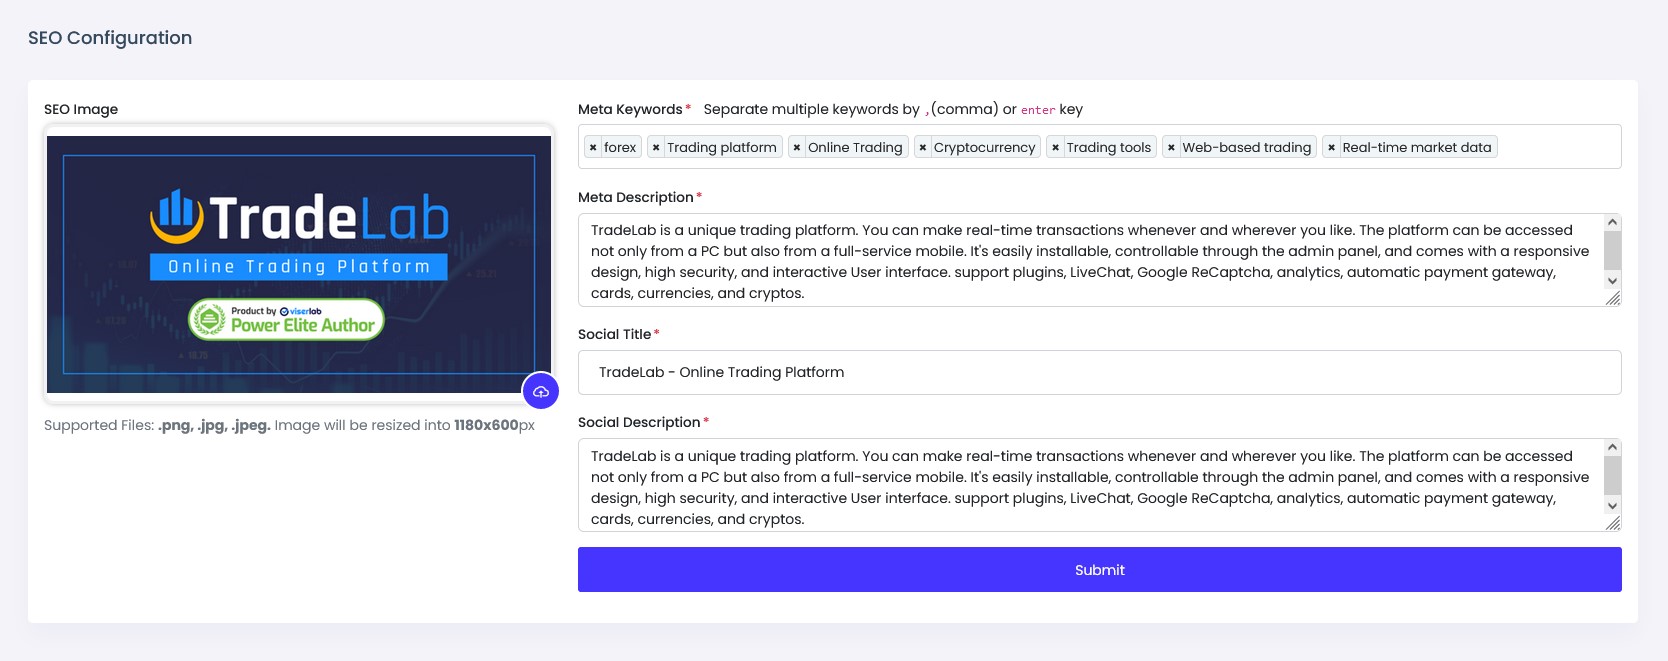The image size is (1668, 661).
Task: Click the Meta Description resize handle
Action: (x=1613, y=298)
